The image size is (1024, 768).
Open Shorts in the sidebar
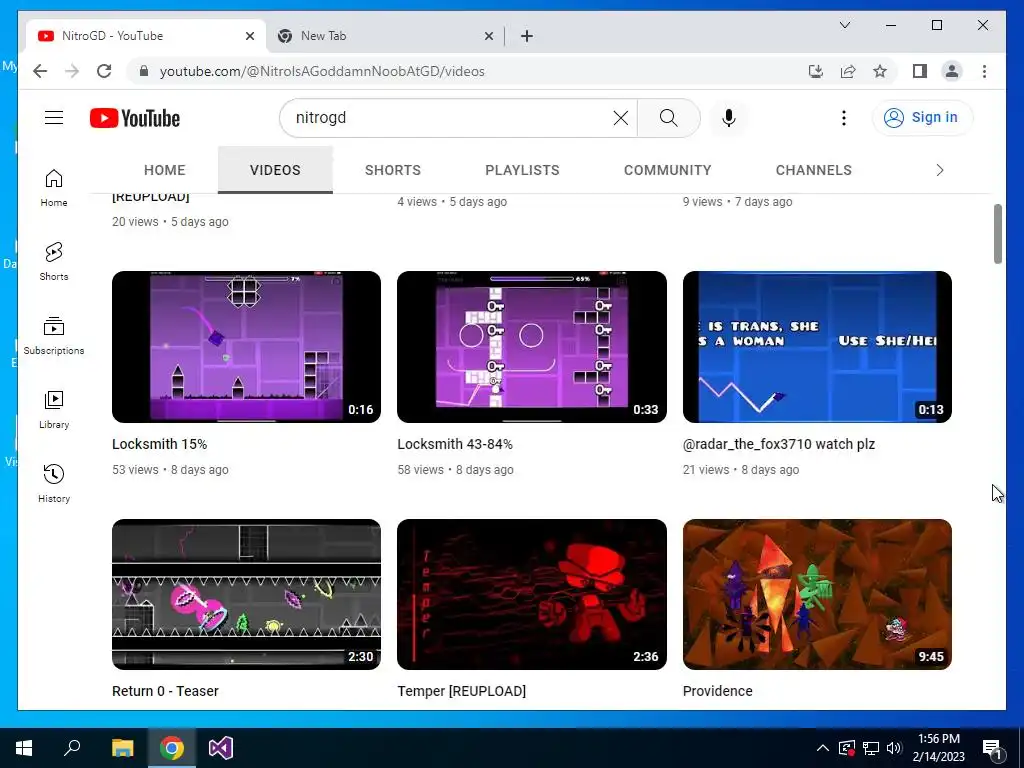coord(54,262)
